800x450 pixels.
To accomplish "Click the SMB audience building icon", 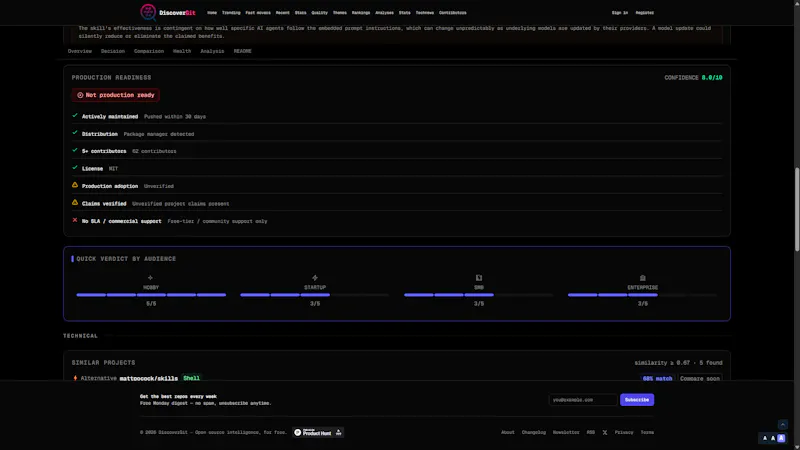I will 479,278.
